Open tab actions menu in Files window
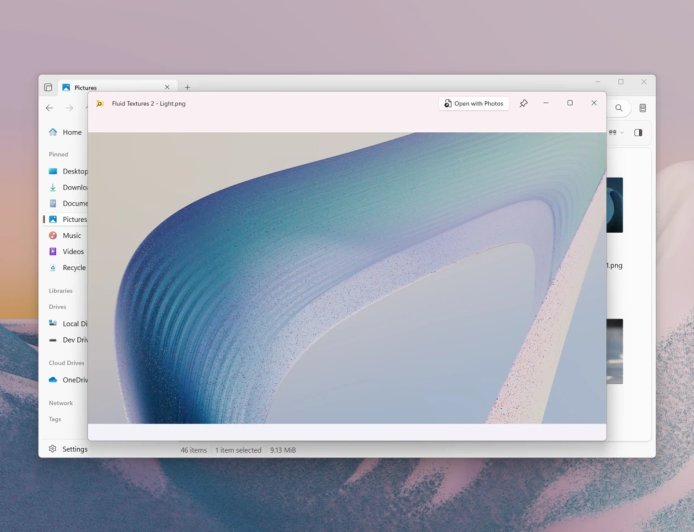The image size is (694, 532). click(x=48, y=87)
